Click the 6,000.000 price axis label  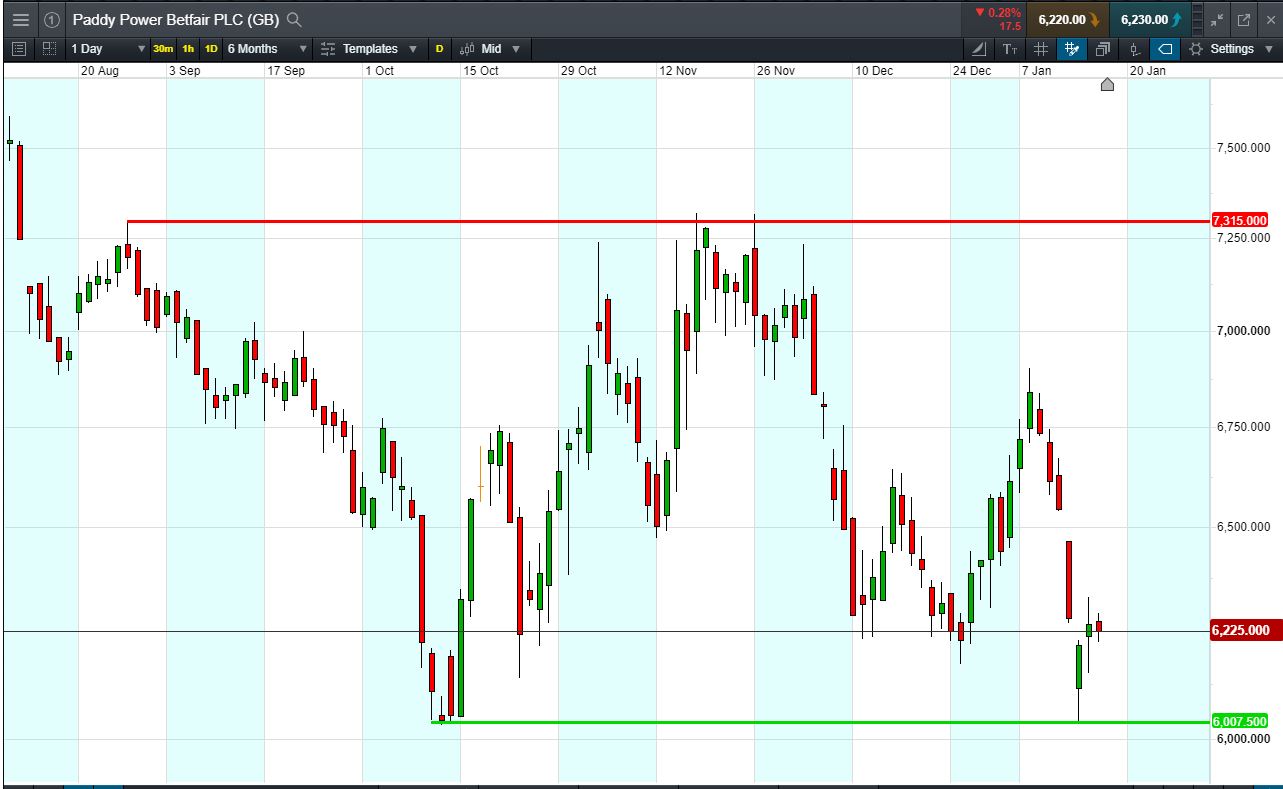click(x=1243, y=739)
